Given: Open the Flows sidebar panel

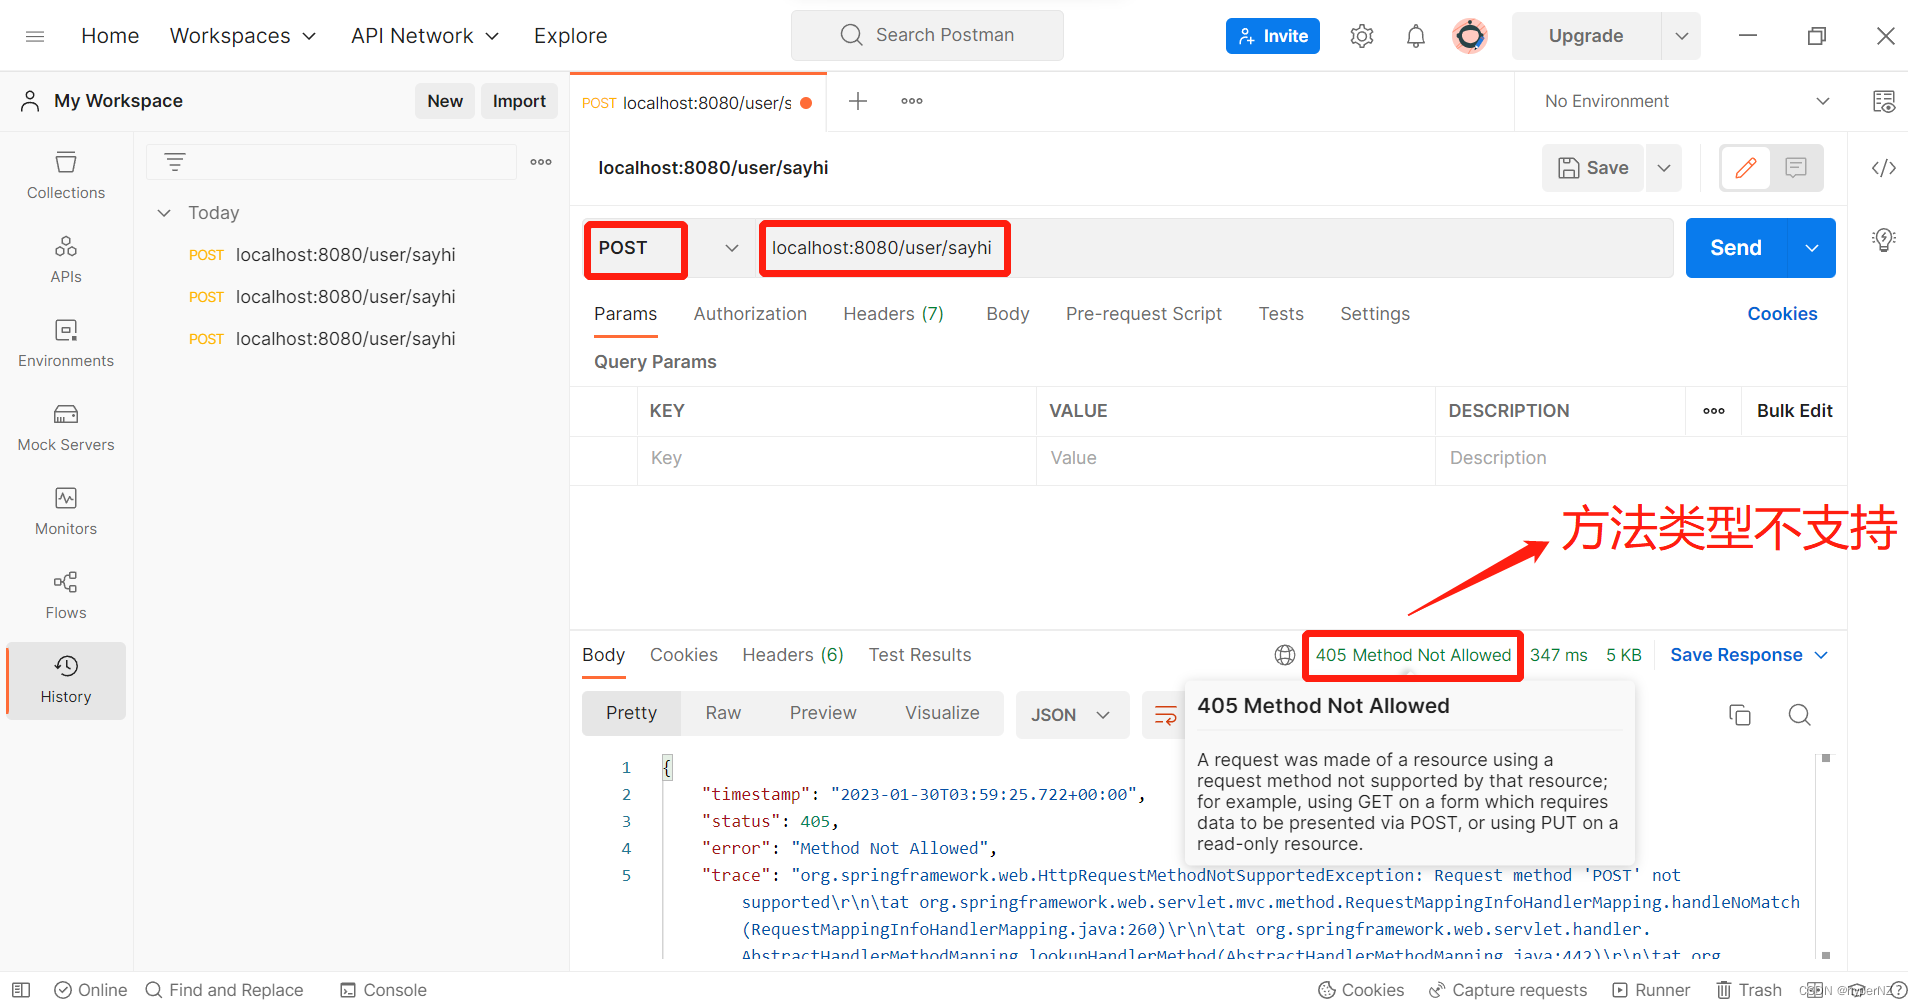Looking at the screenshot, I should click(x=66, y=595).
